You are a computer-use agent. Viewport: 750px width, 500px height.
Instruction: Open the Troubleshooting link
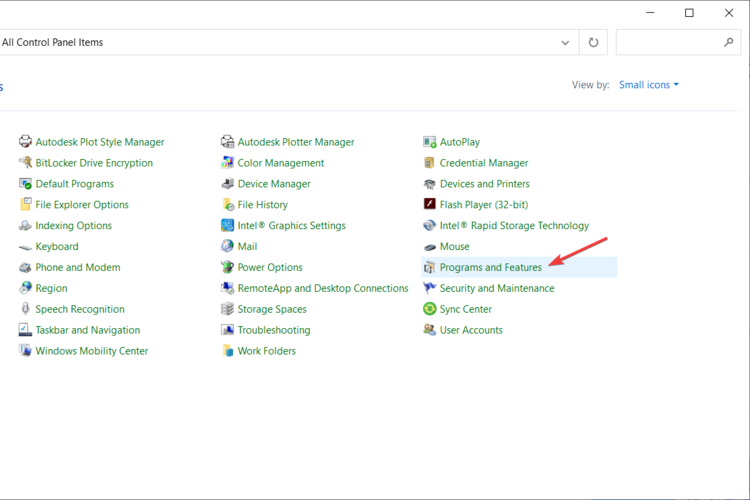click(274, 330)
